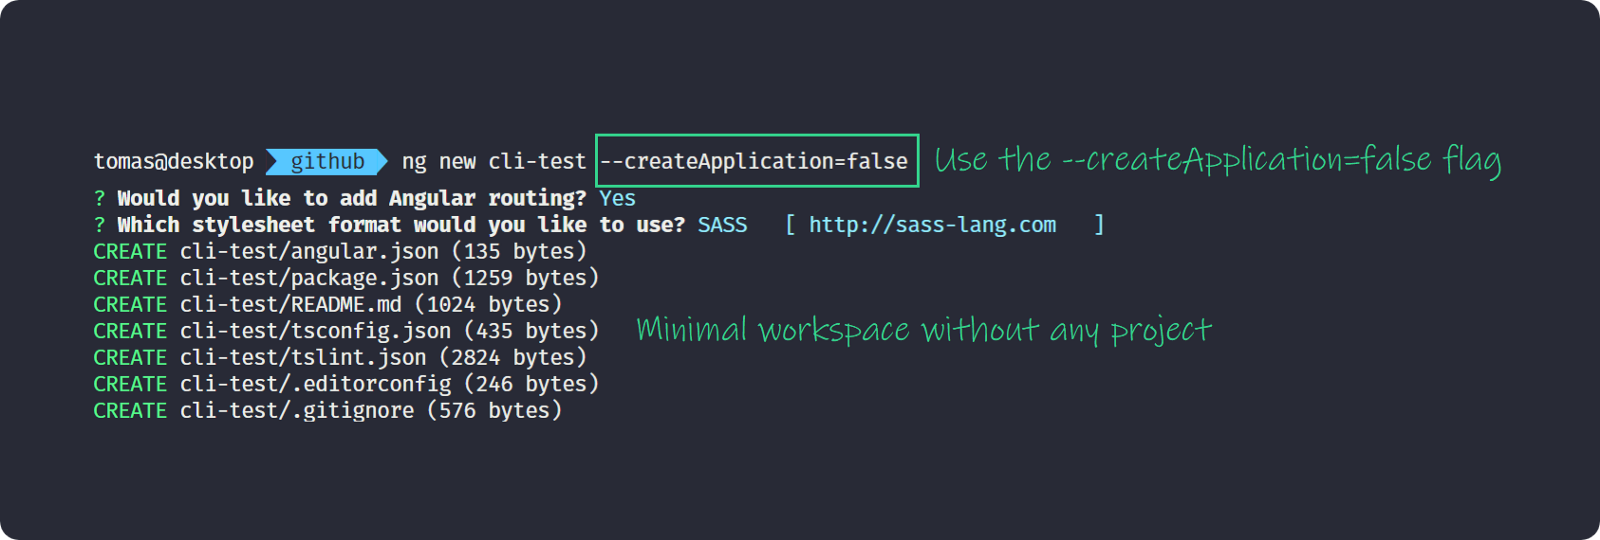The image size is (1600, 540).
Task: Click the "ng new cli-test" command
Action: coord(493,161)
